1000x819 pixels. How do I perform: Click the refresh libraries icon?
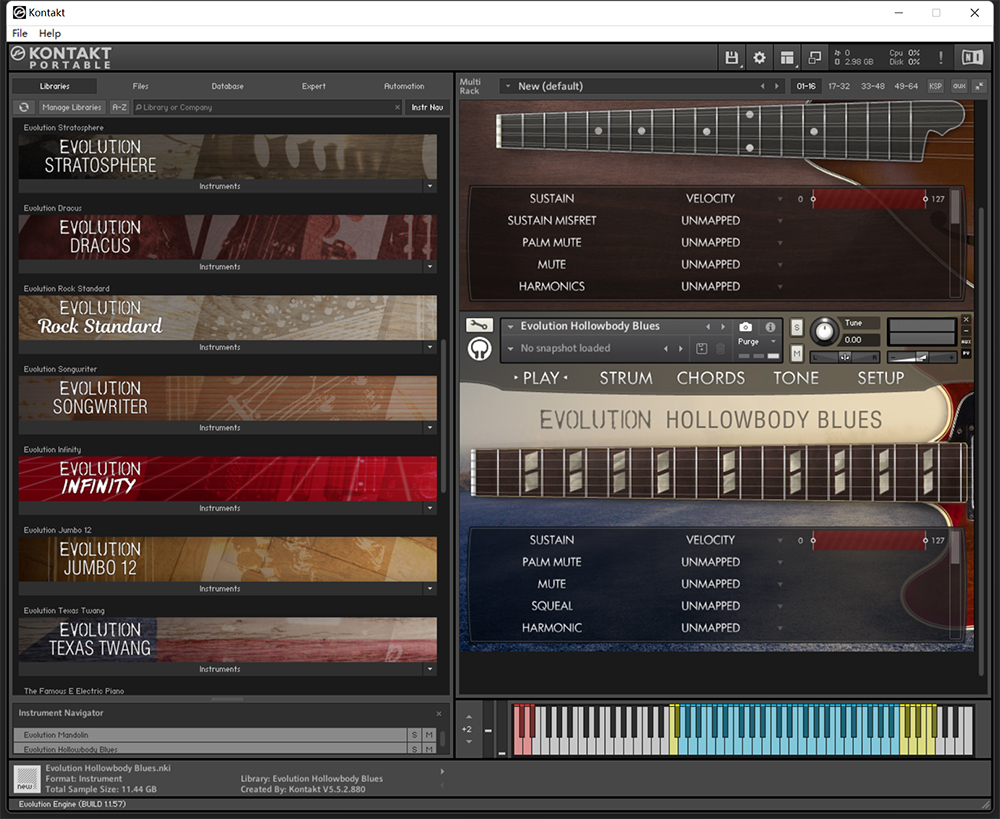coord(24,107)
